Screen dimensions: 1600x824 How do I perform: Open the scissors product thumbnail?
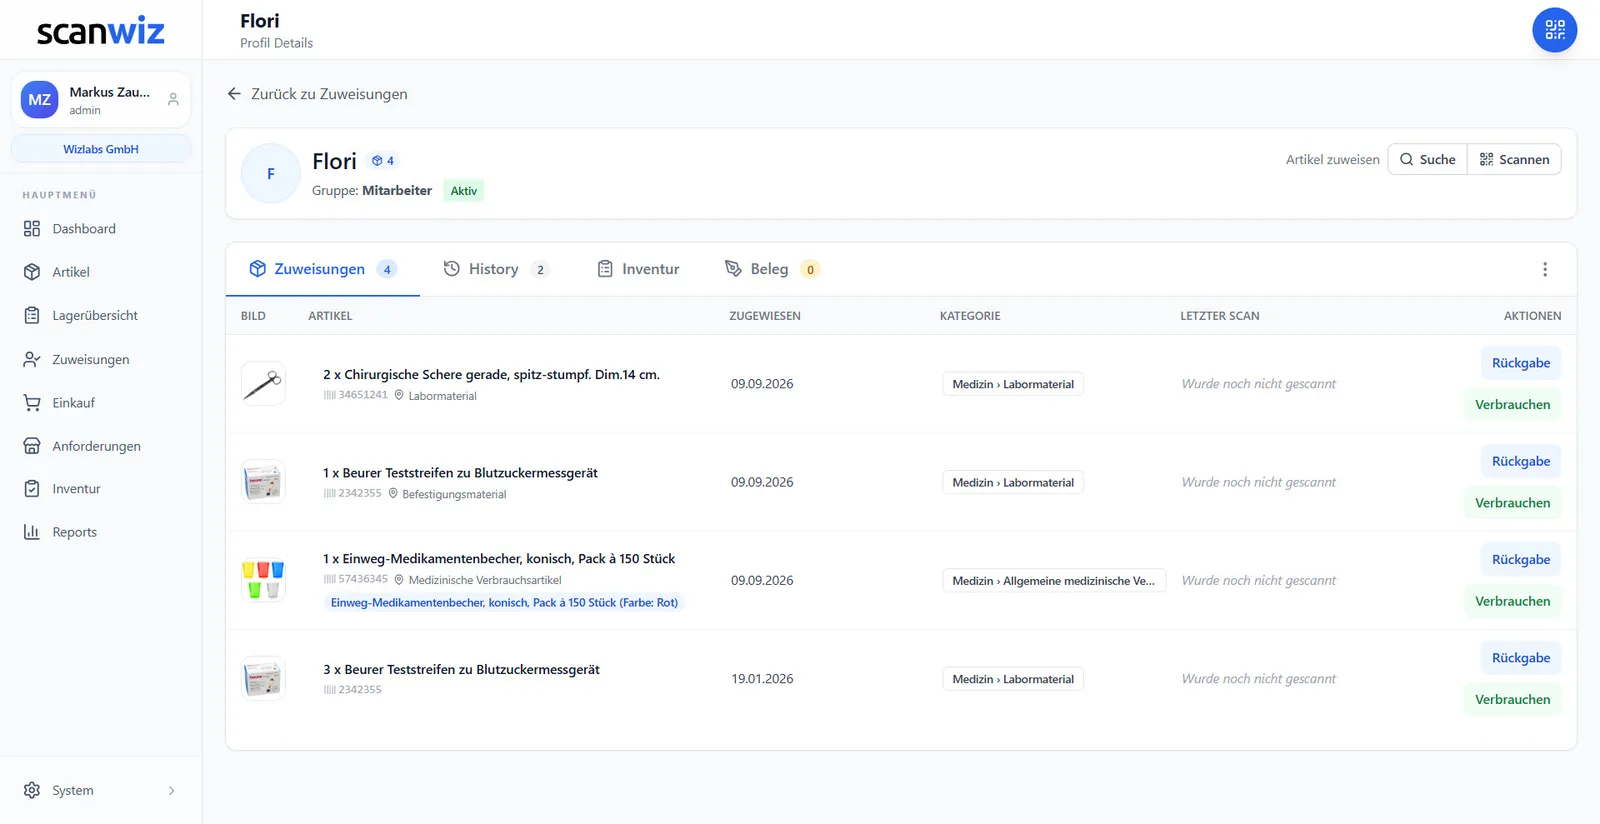point(263,383)
